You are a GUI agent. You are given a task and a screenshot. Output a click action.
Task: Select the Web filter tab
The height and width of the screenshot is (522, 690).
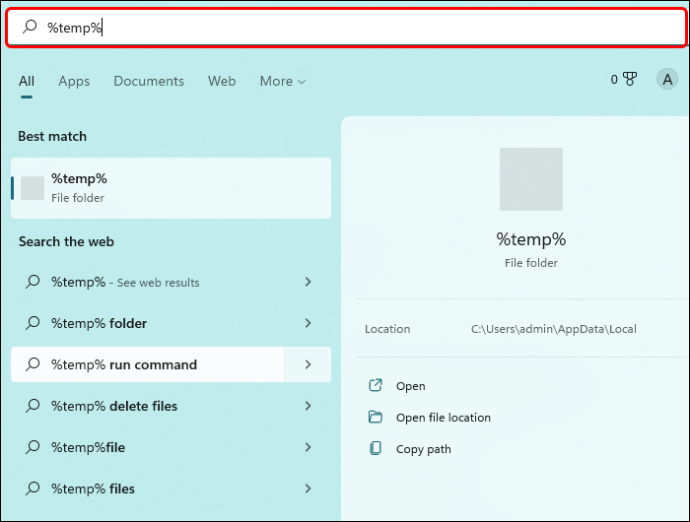(222, 81)
